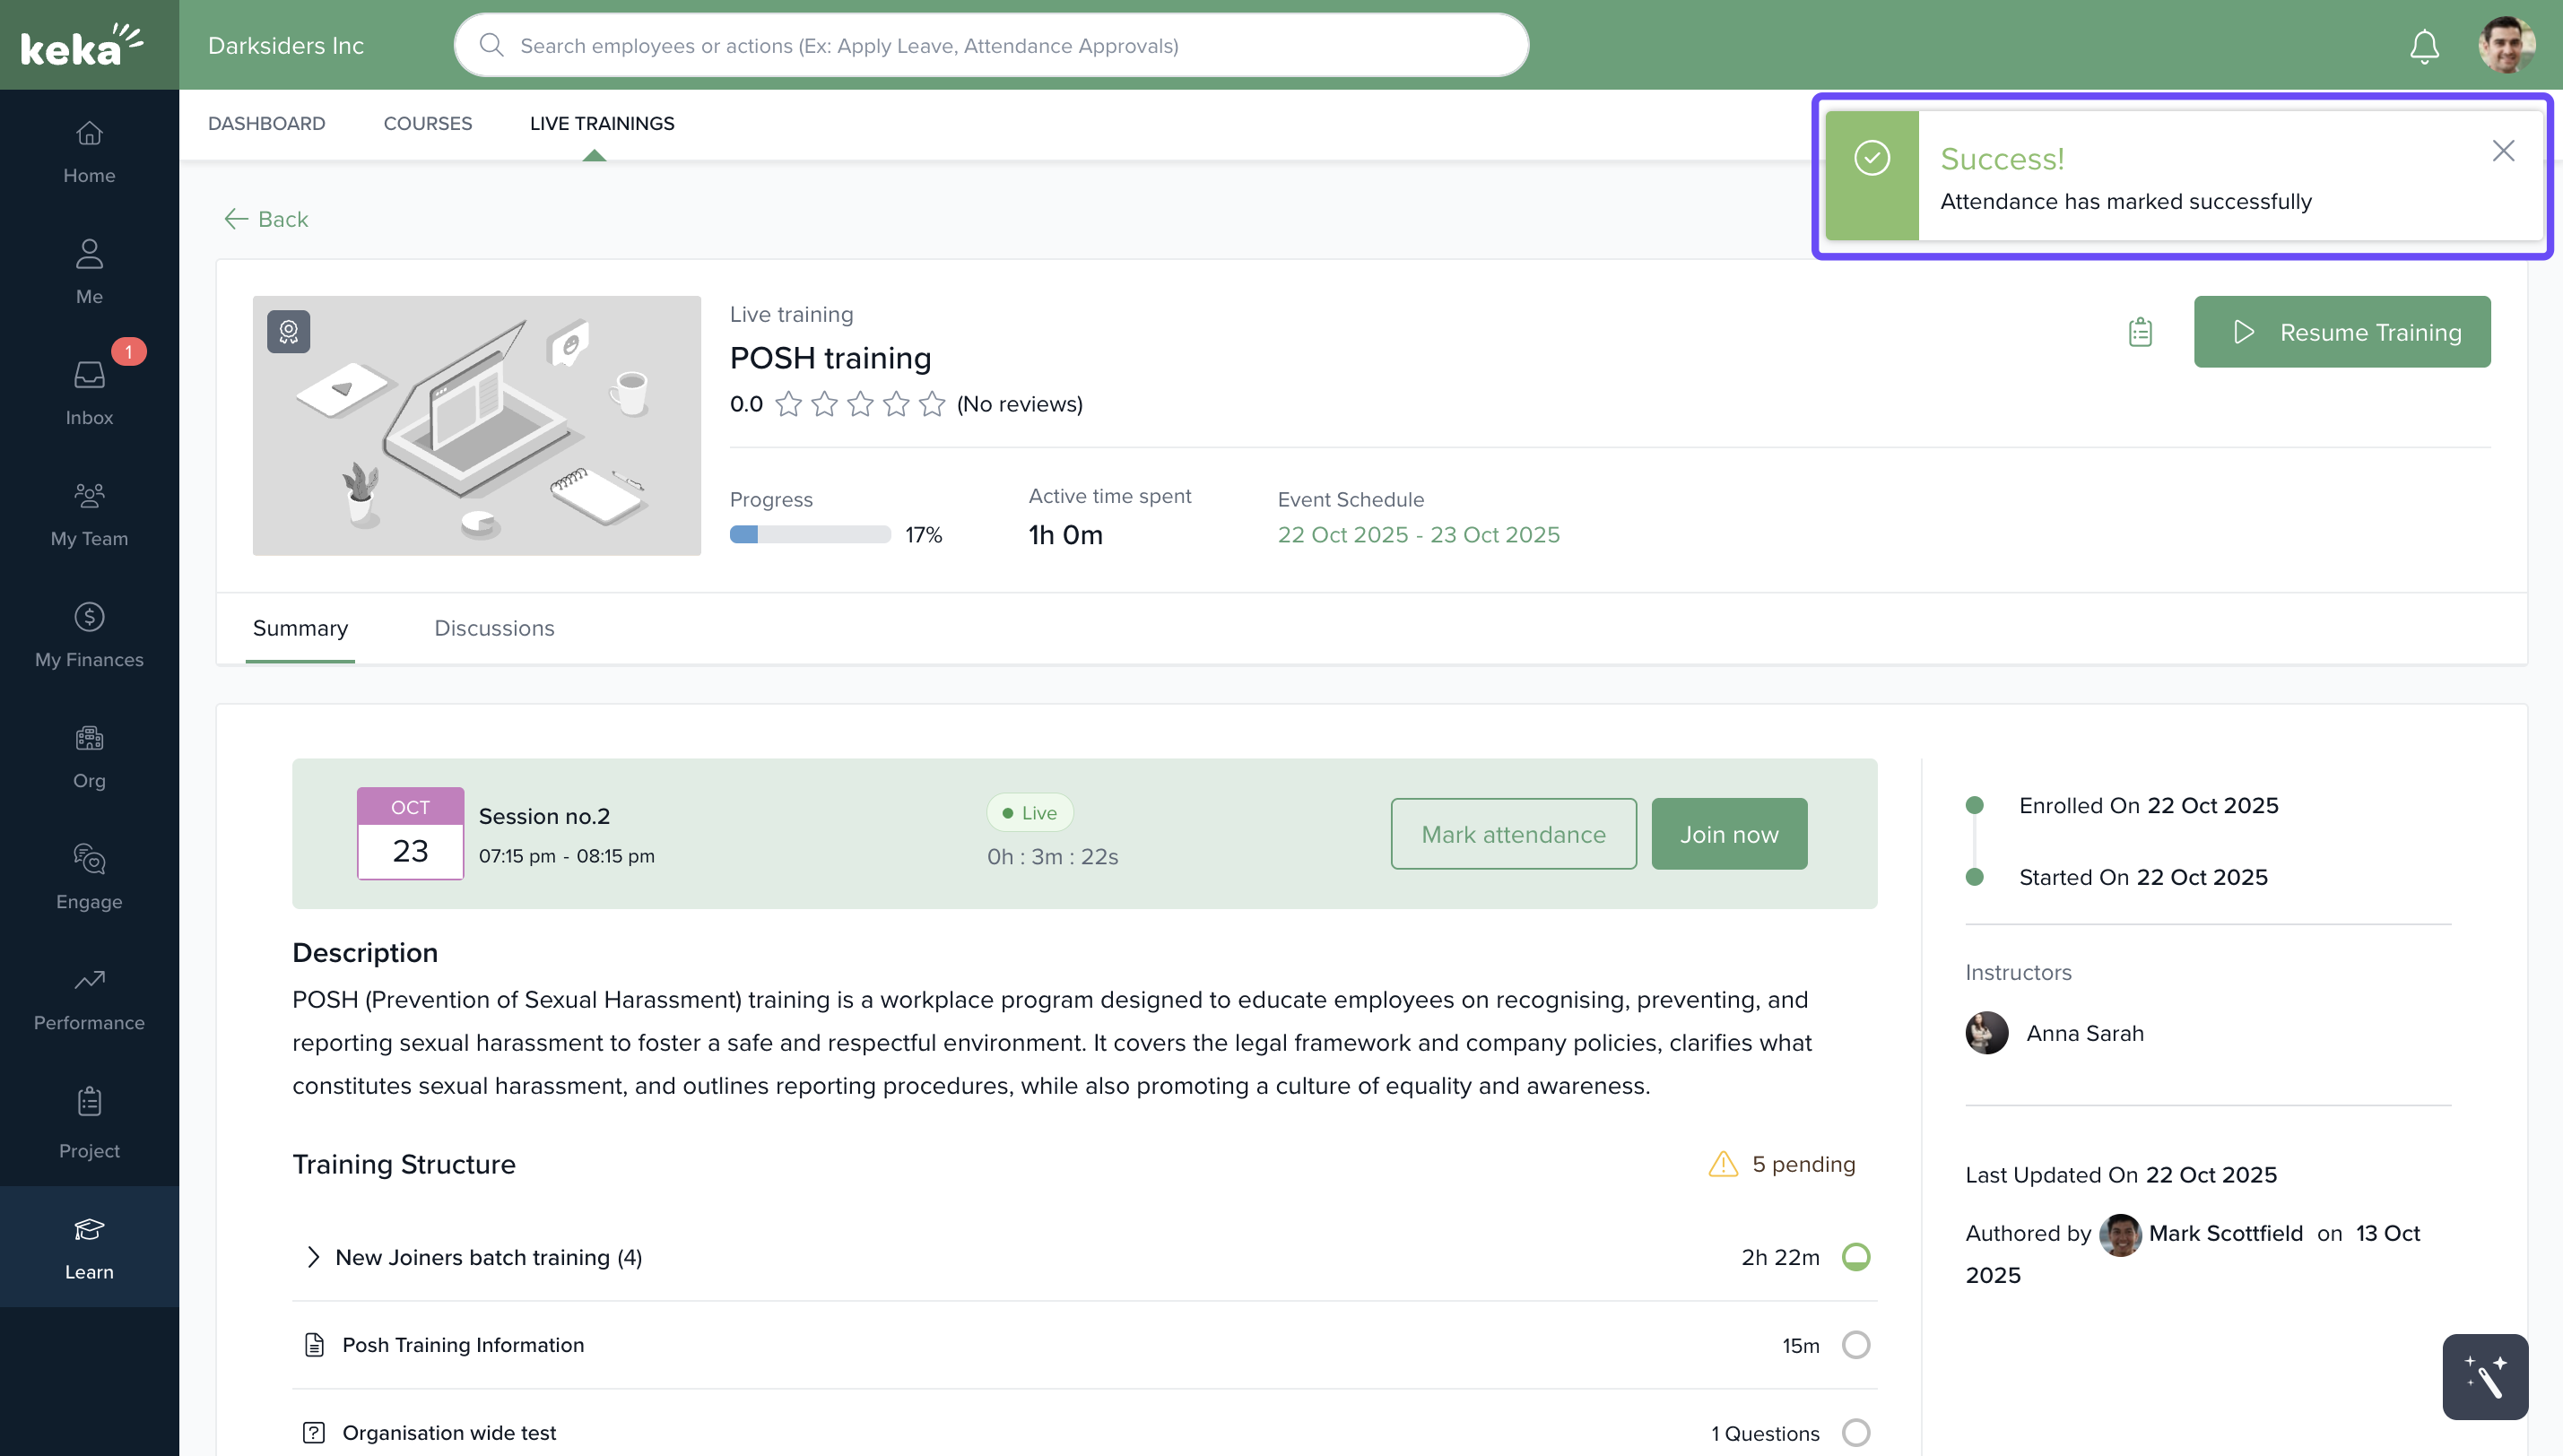Screen dimensions: 2563x1456
Task: Open the magic wand assistant button
Action: 2484,1376
